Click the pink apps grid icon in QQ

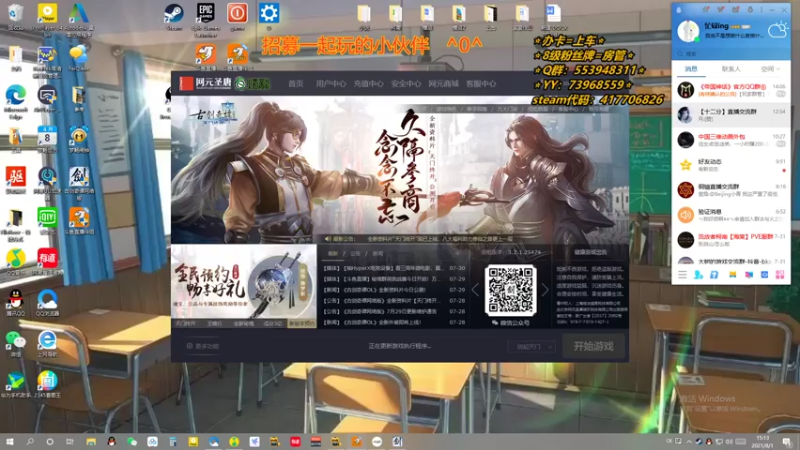780,275
